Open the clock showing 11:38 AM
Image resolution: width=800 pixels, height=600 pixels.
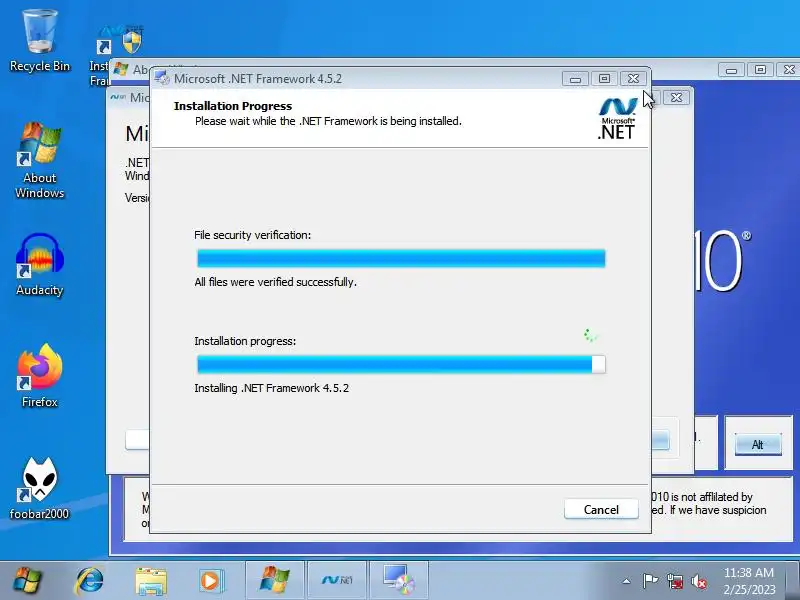pyautogui.click(x=749, y=581)
